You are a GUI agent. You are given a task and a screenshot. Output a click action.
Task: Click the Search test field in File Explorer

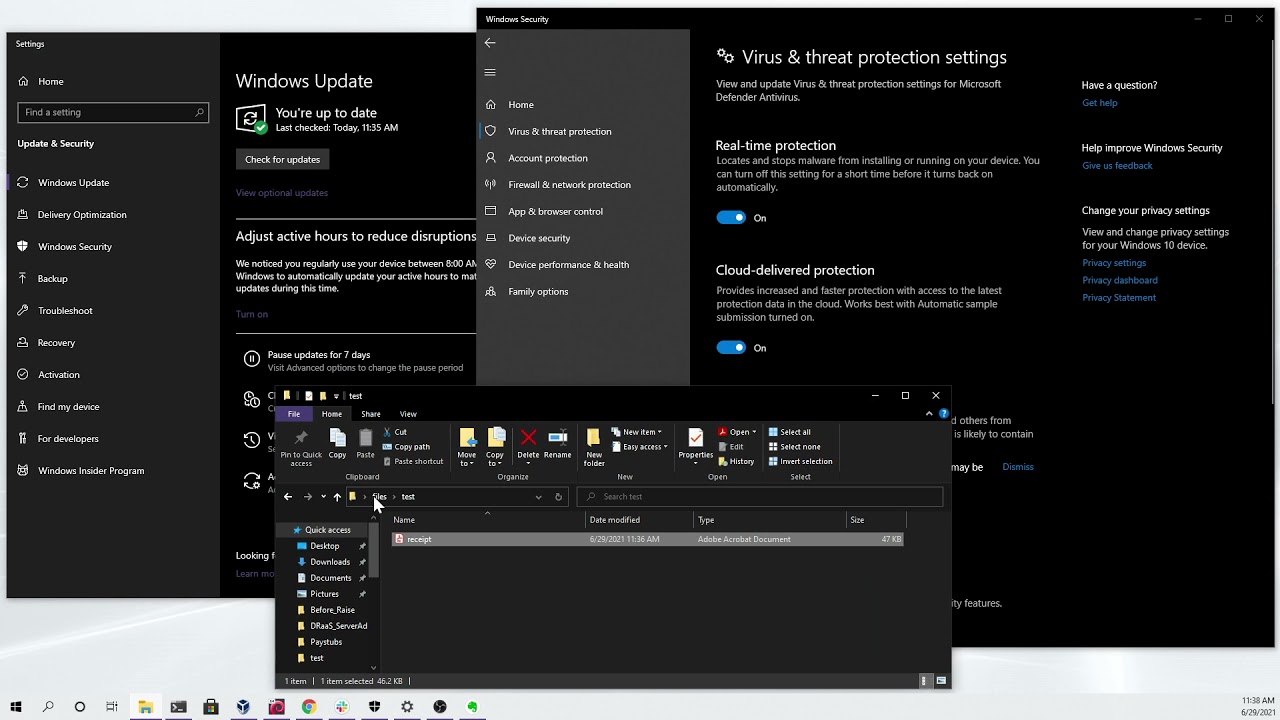(x=760, y=497)
